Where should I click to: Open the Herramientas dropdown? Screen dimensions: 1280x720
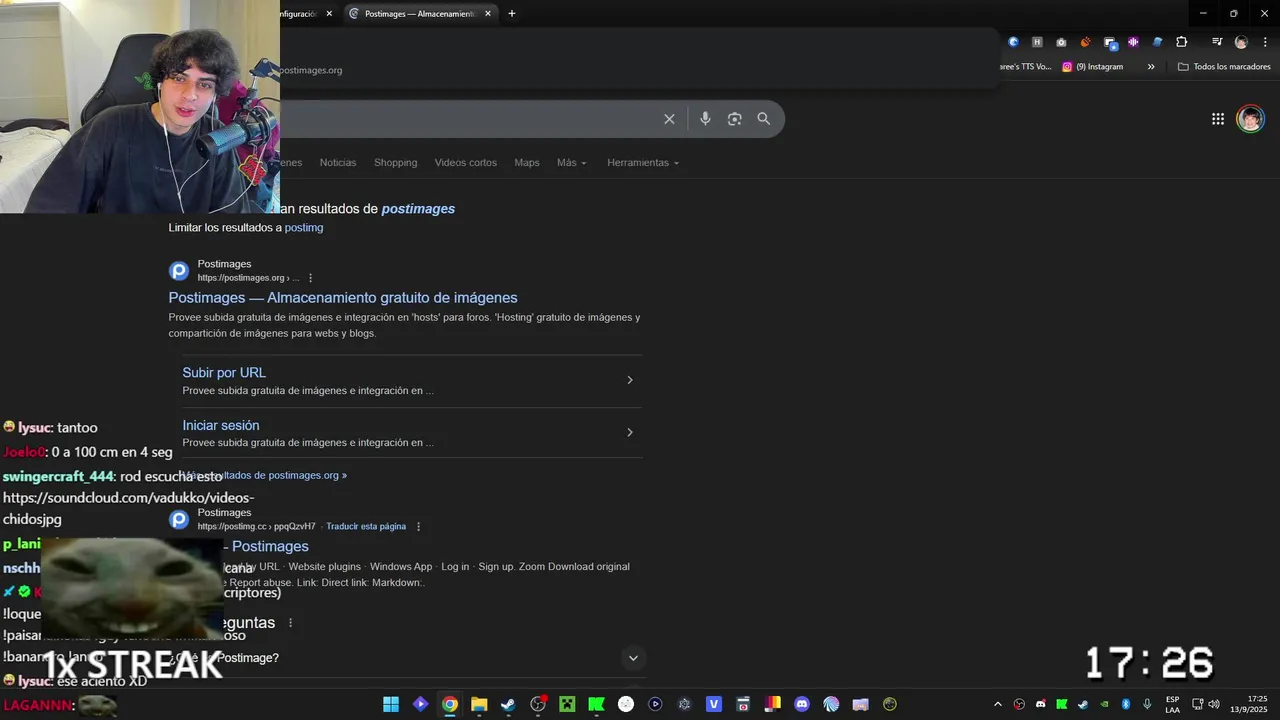click(x=643, y=163)
